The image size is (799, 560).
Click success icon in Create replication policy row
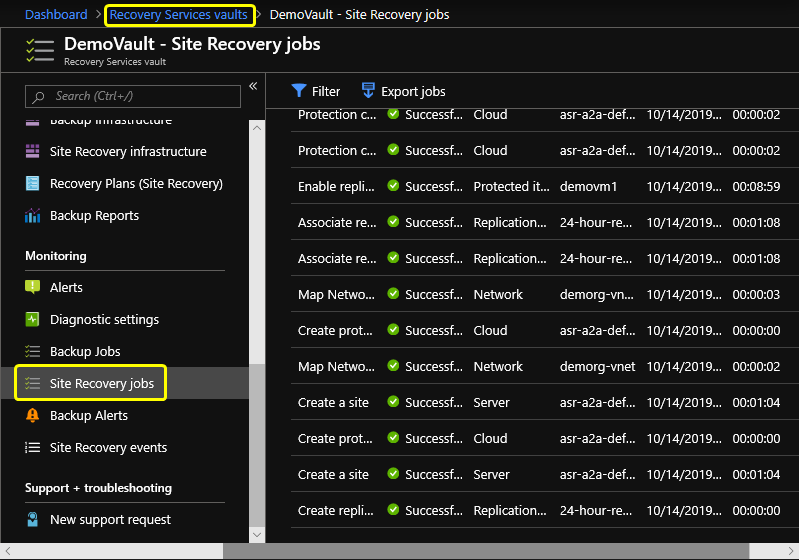tap(393, 510)
